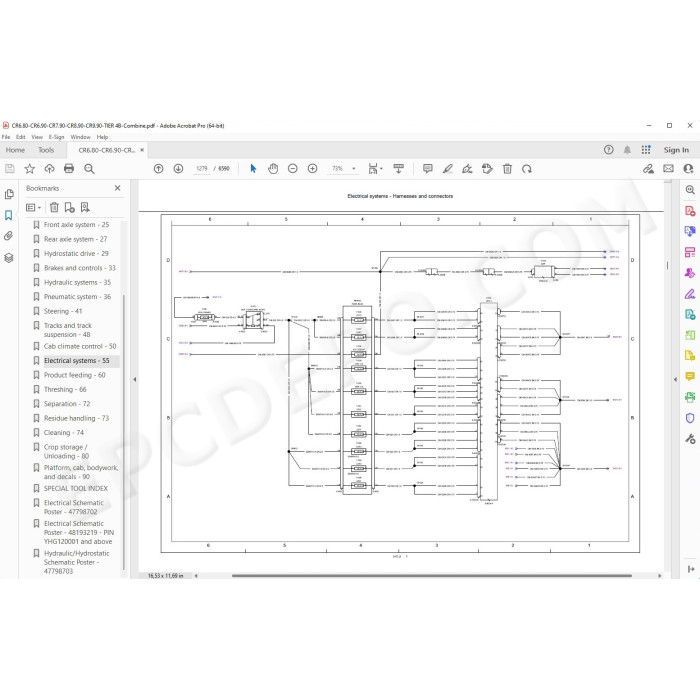Go to the previous page with the up arrow
The image size is (700, 700).
158,169
